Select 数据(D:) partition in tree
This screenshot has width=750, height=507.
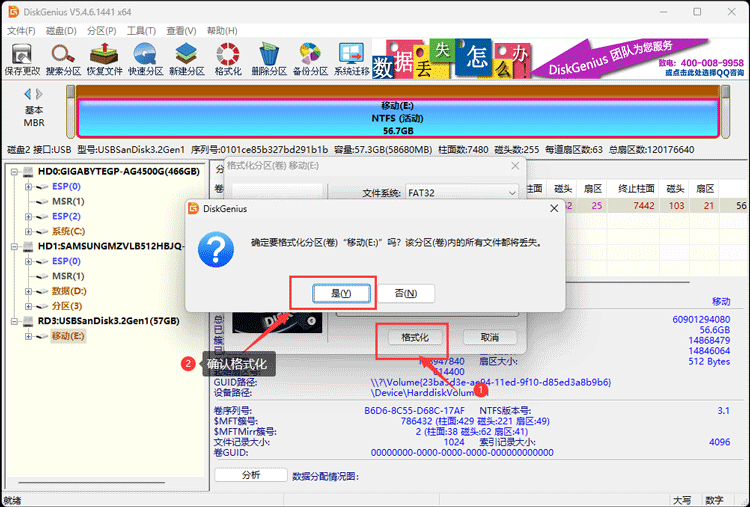click(69, 291)
